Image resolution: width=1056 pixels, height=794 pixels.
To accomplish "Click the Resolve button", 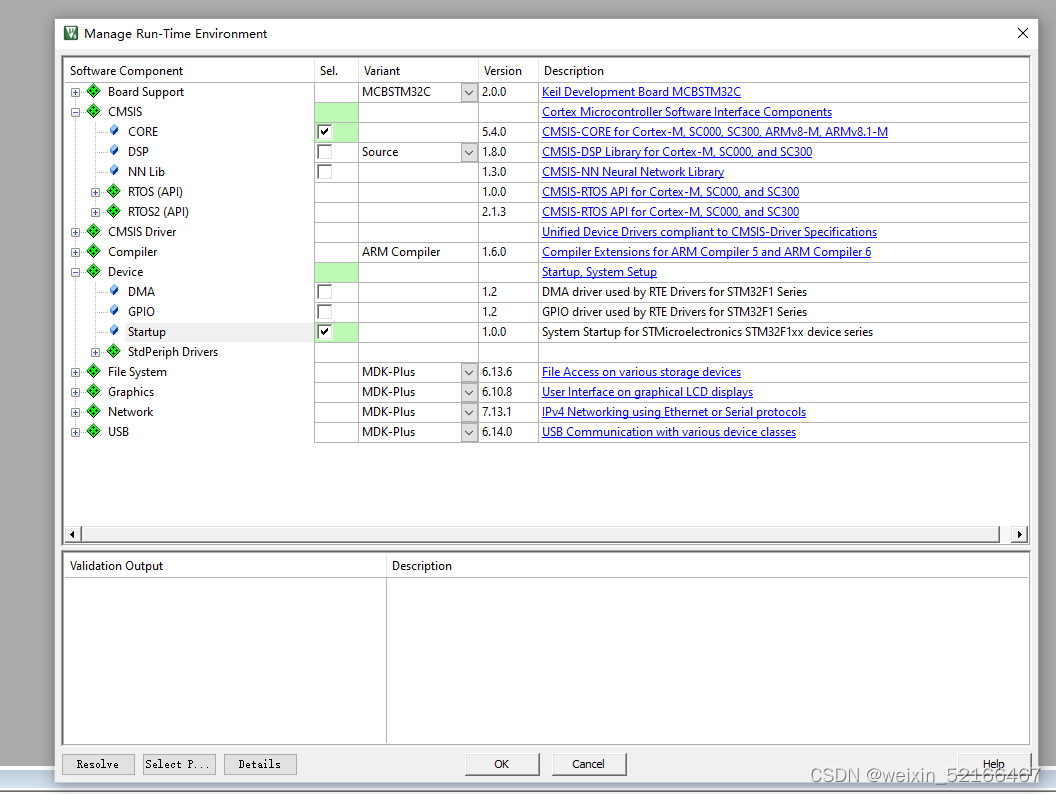I will 98,764.
